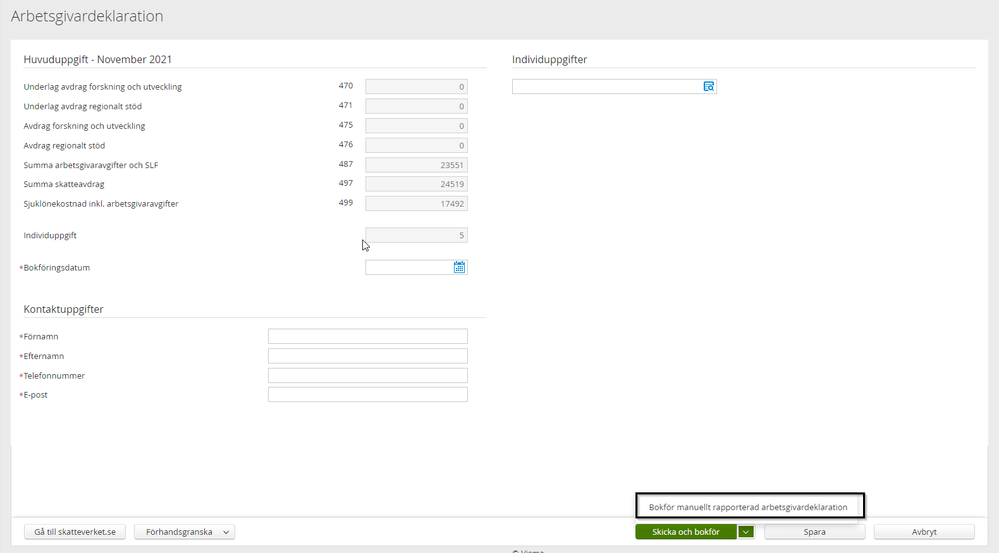Click the Individuppgifter search field
999x553 pixels.
pyautogui.click(x=606, y=87)
